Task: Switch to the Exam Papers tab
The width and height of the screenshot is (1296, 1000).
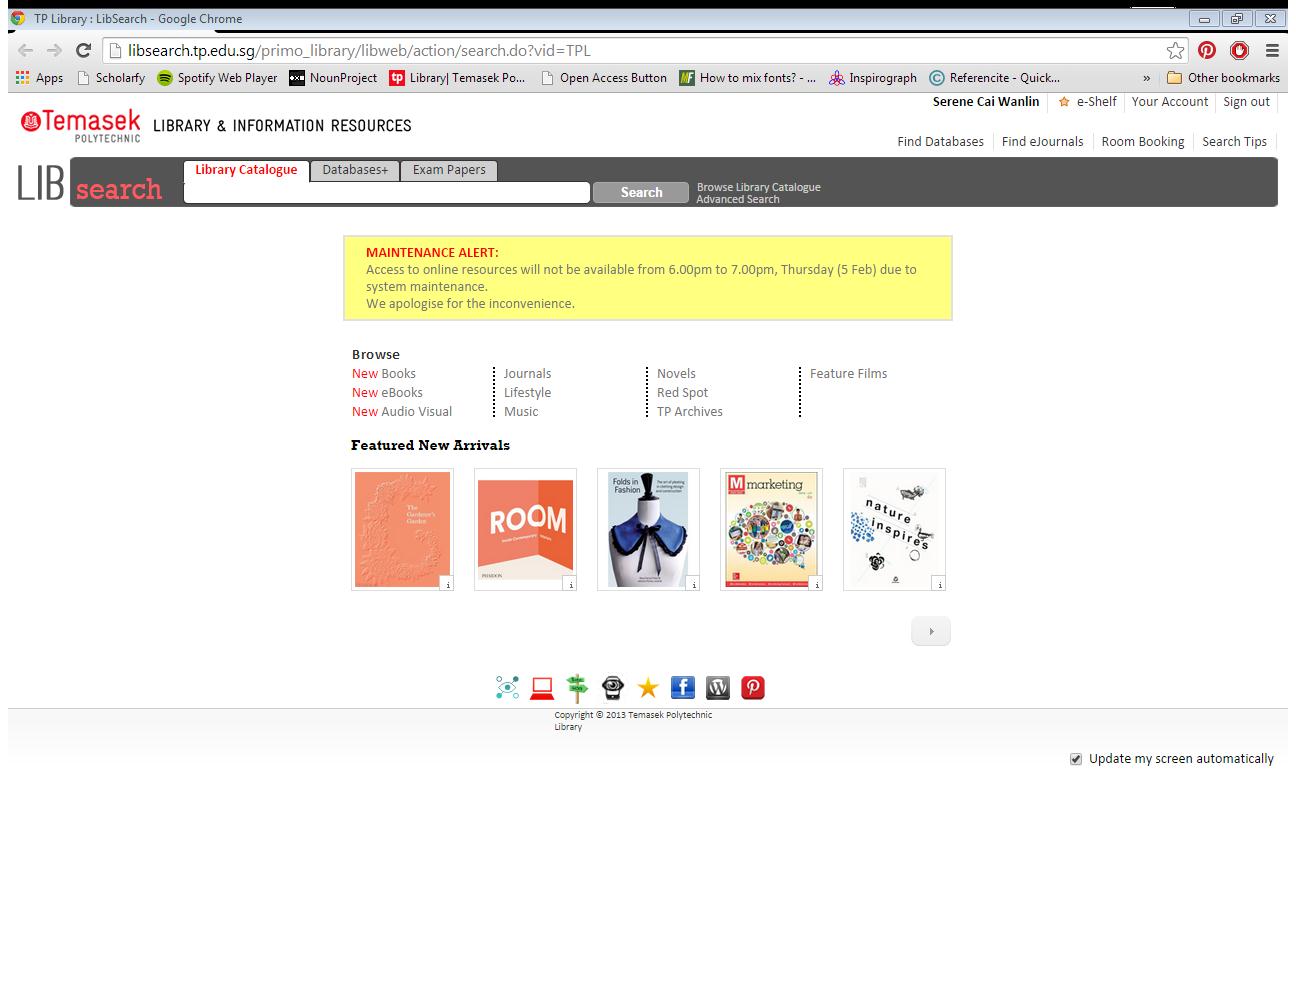Action: pyautogui.click(x=449, y=170)
